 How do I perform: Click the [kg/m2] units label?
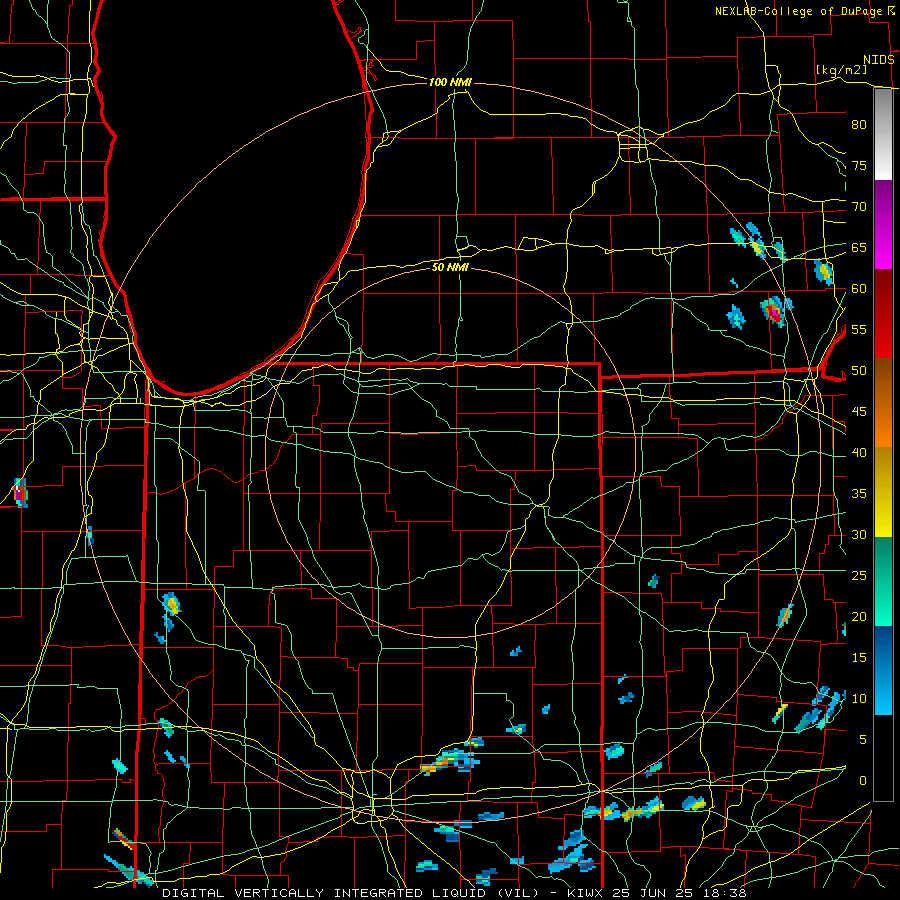tap(841, 70)
